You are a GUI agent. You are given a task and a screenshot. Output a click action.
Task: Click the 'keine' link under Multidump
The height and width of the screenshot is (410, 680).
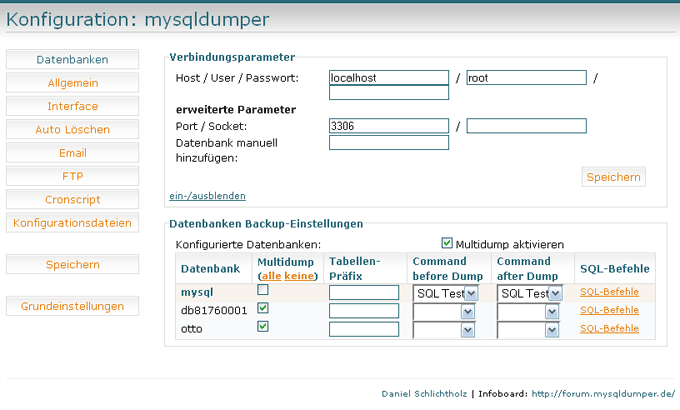(299, 276)
